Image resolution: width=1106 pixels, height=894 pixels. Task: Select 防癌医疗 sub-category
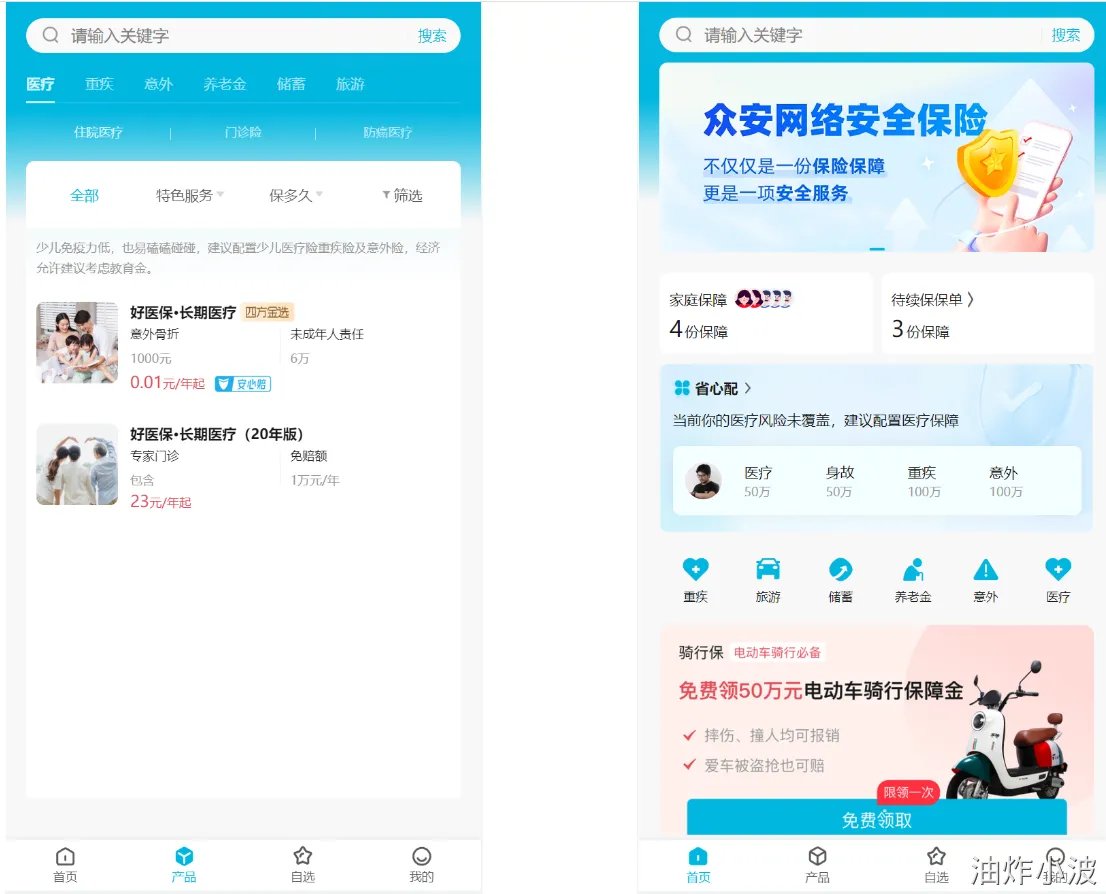coord(387,132)
